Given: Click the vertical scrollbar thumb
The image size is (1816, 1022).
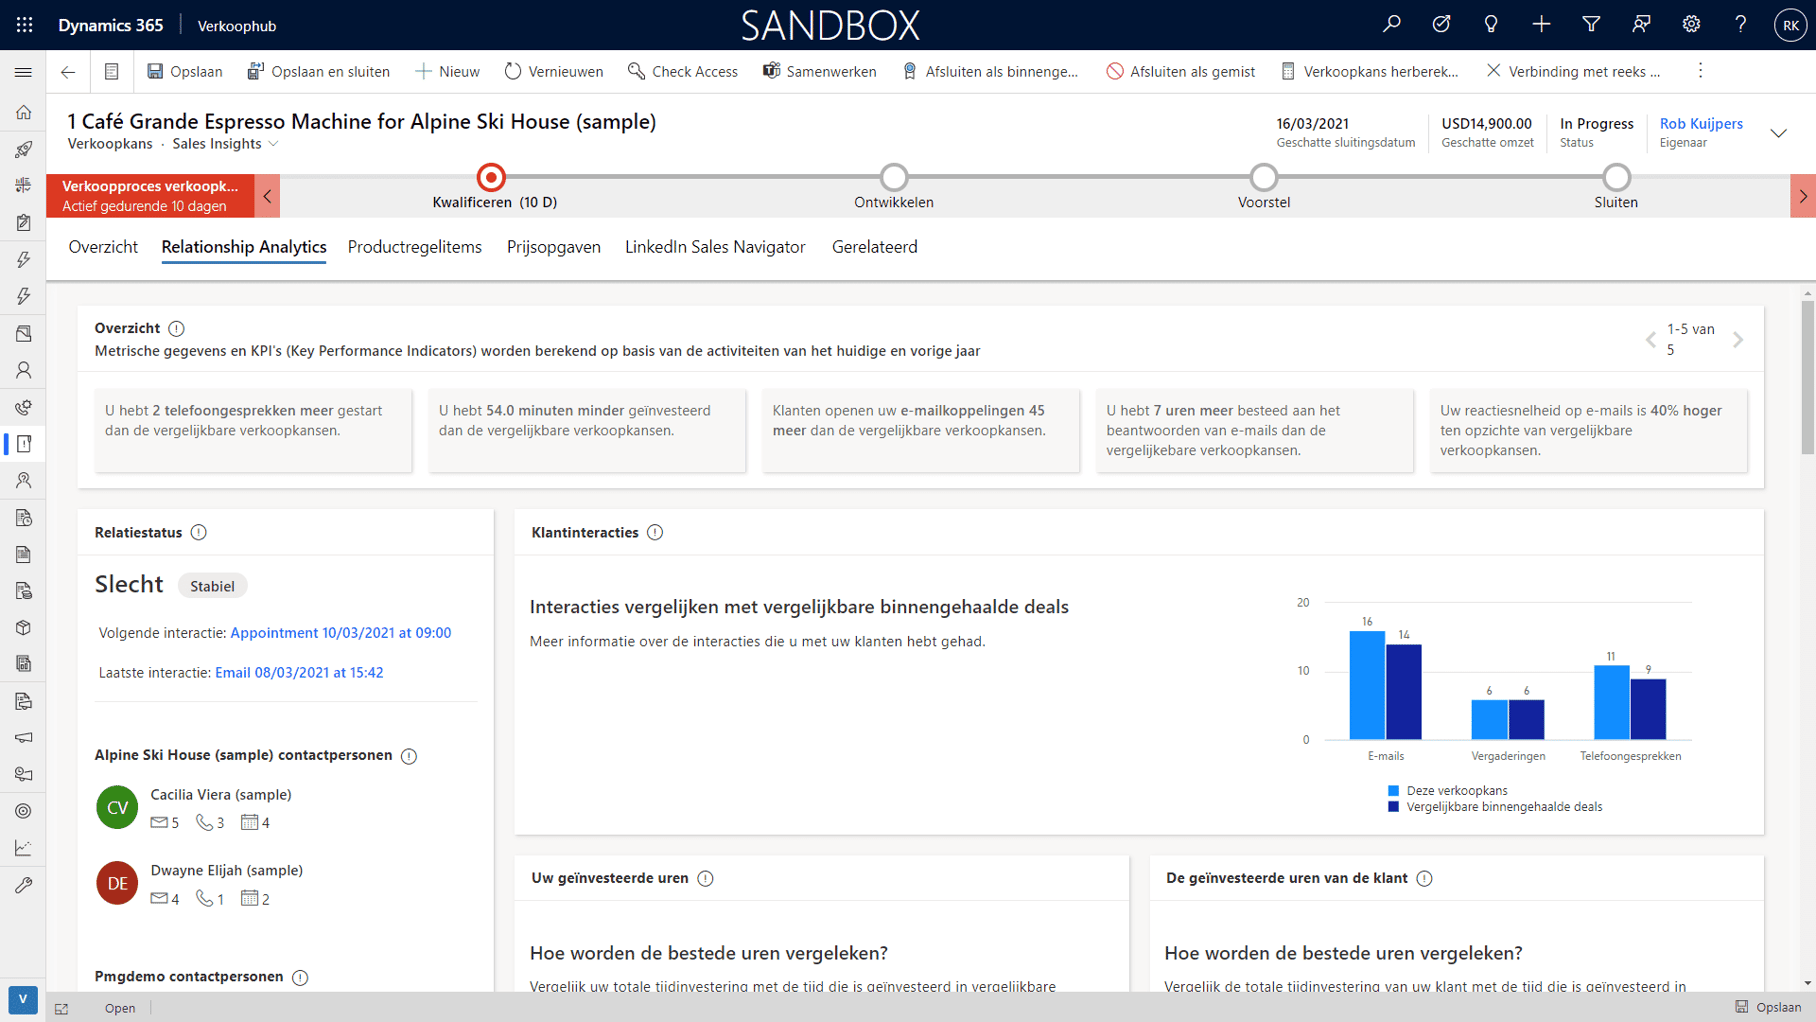Looking at the screenshot, I should click(x=1807, y=377).
